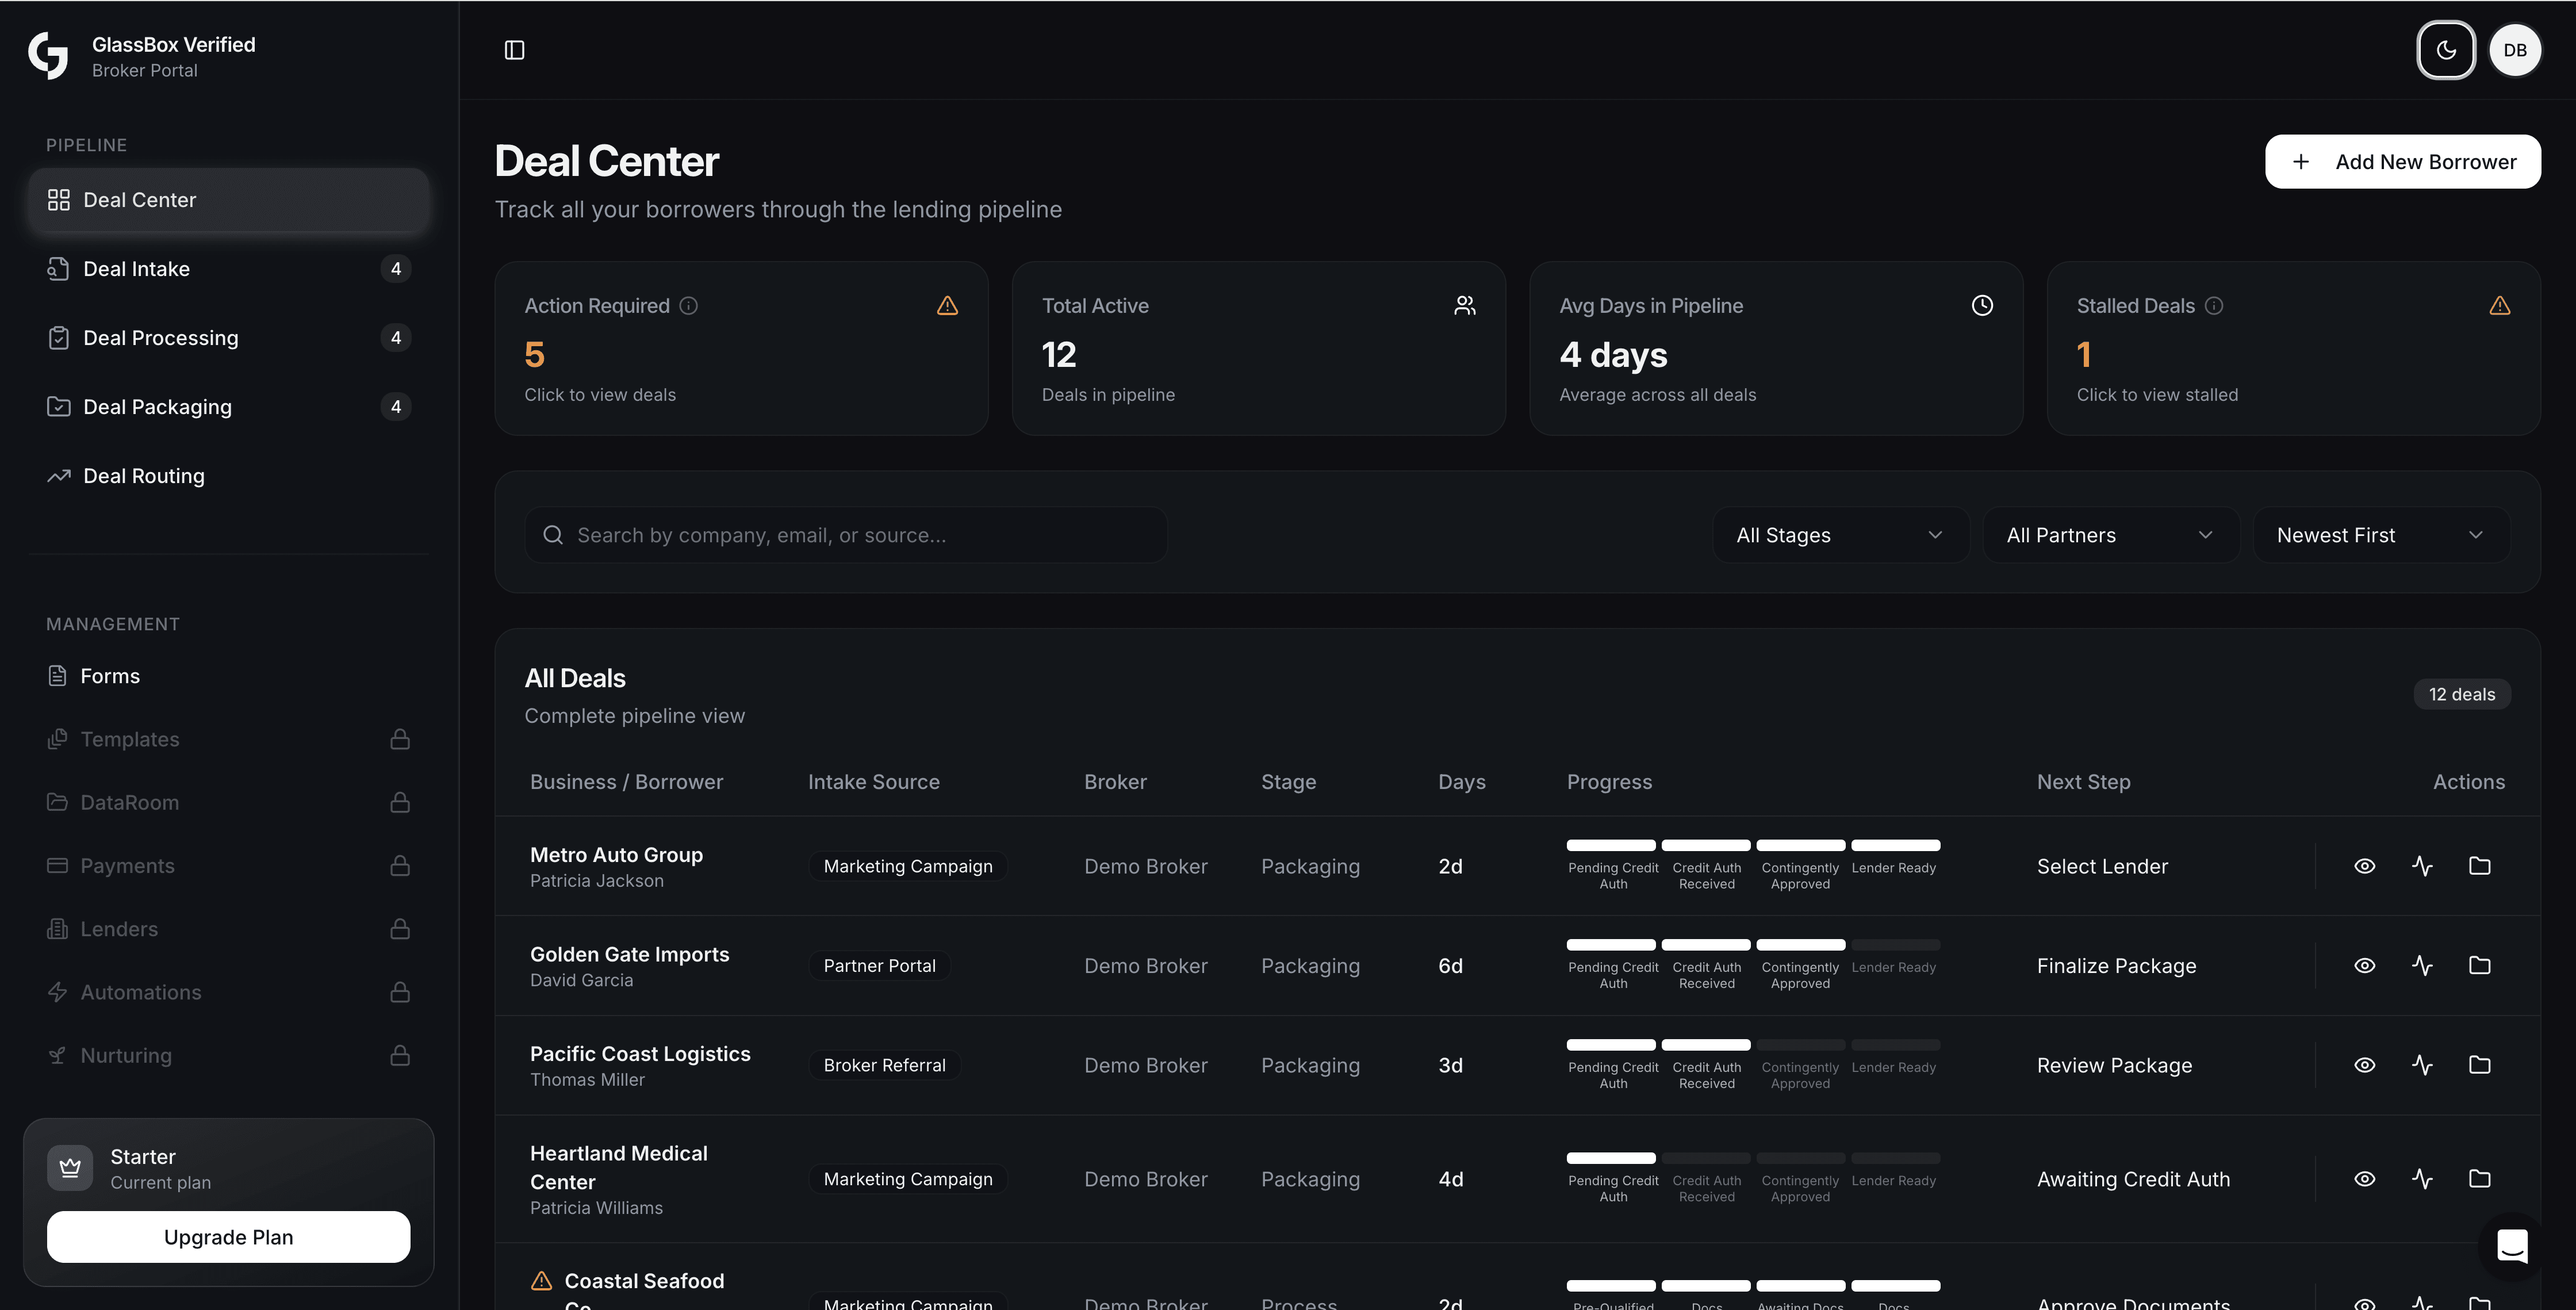Image resolution: width=2576 pixels, height=1310 pixels.
Task: Switch to dark mode with the moon toggle
Action: coord(2446,49)
